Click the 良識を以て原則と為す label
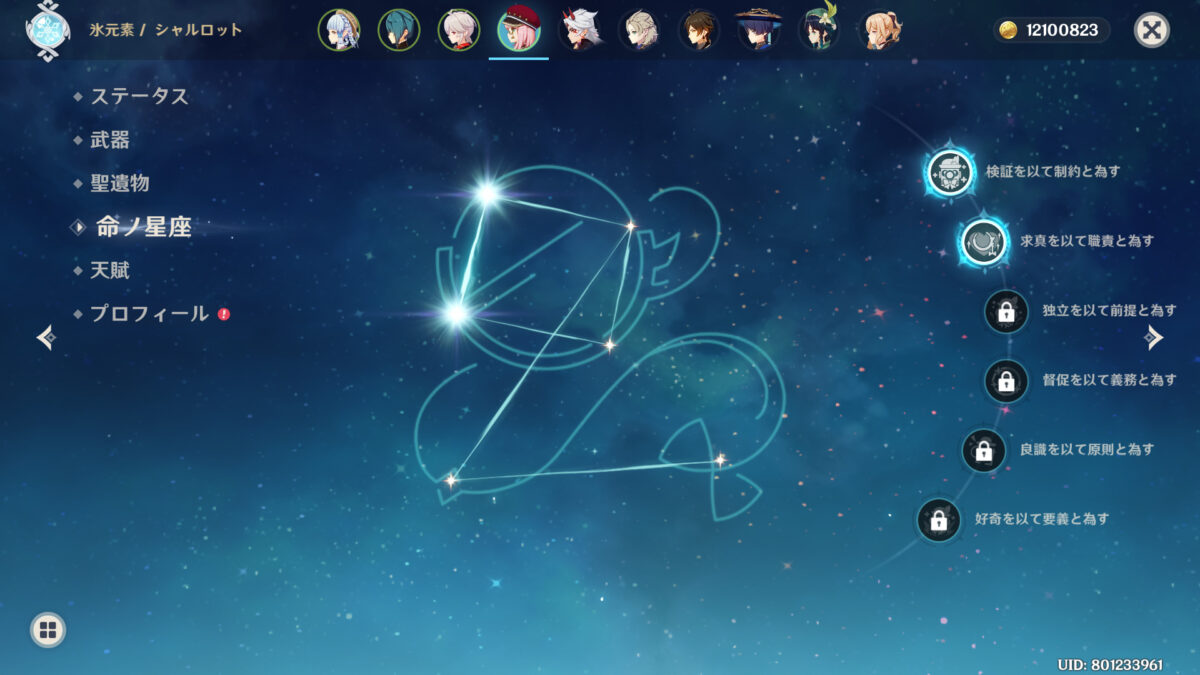Image resolution: width=1200 pixels, height=675 pixels. [1087, 450]
